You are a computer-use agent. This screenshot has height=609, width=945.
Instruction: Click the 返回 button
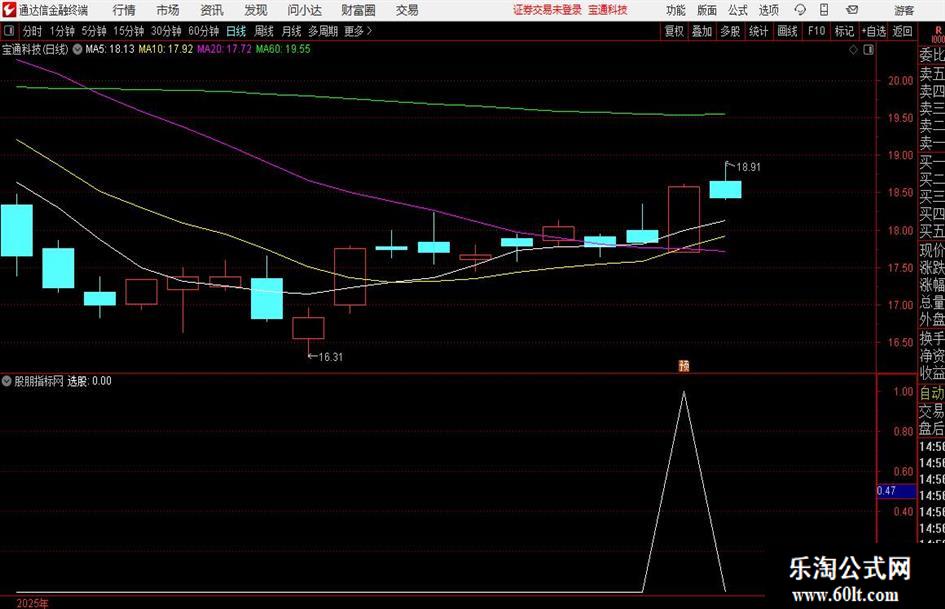903,31
